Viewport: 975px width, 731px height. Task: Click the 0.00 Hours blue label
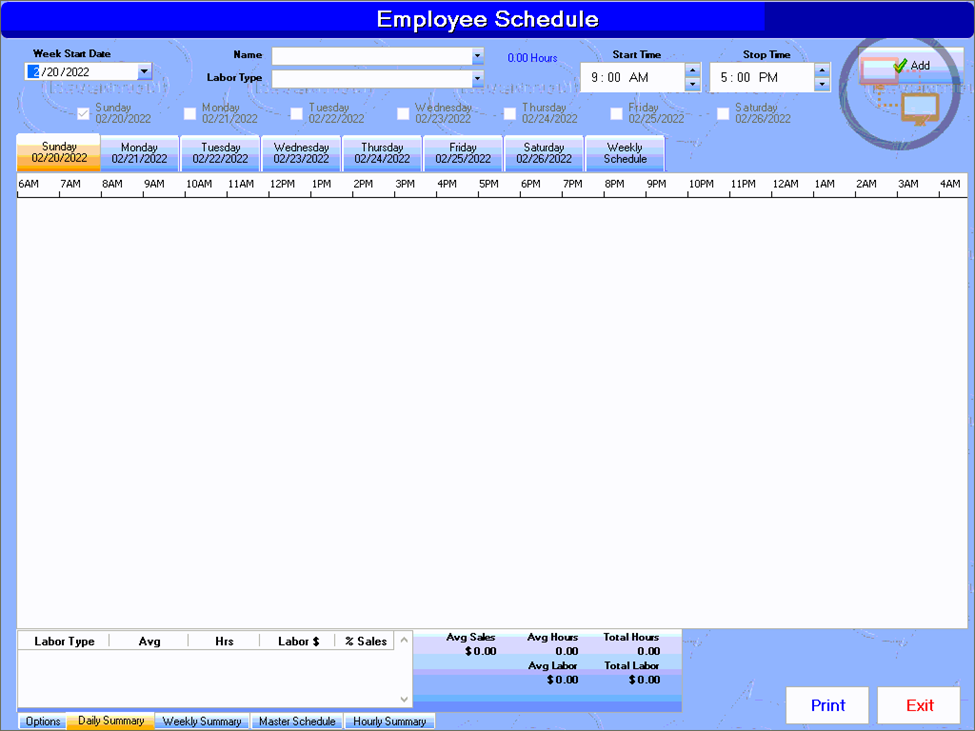[x=532, y=58]
